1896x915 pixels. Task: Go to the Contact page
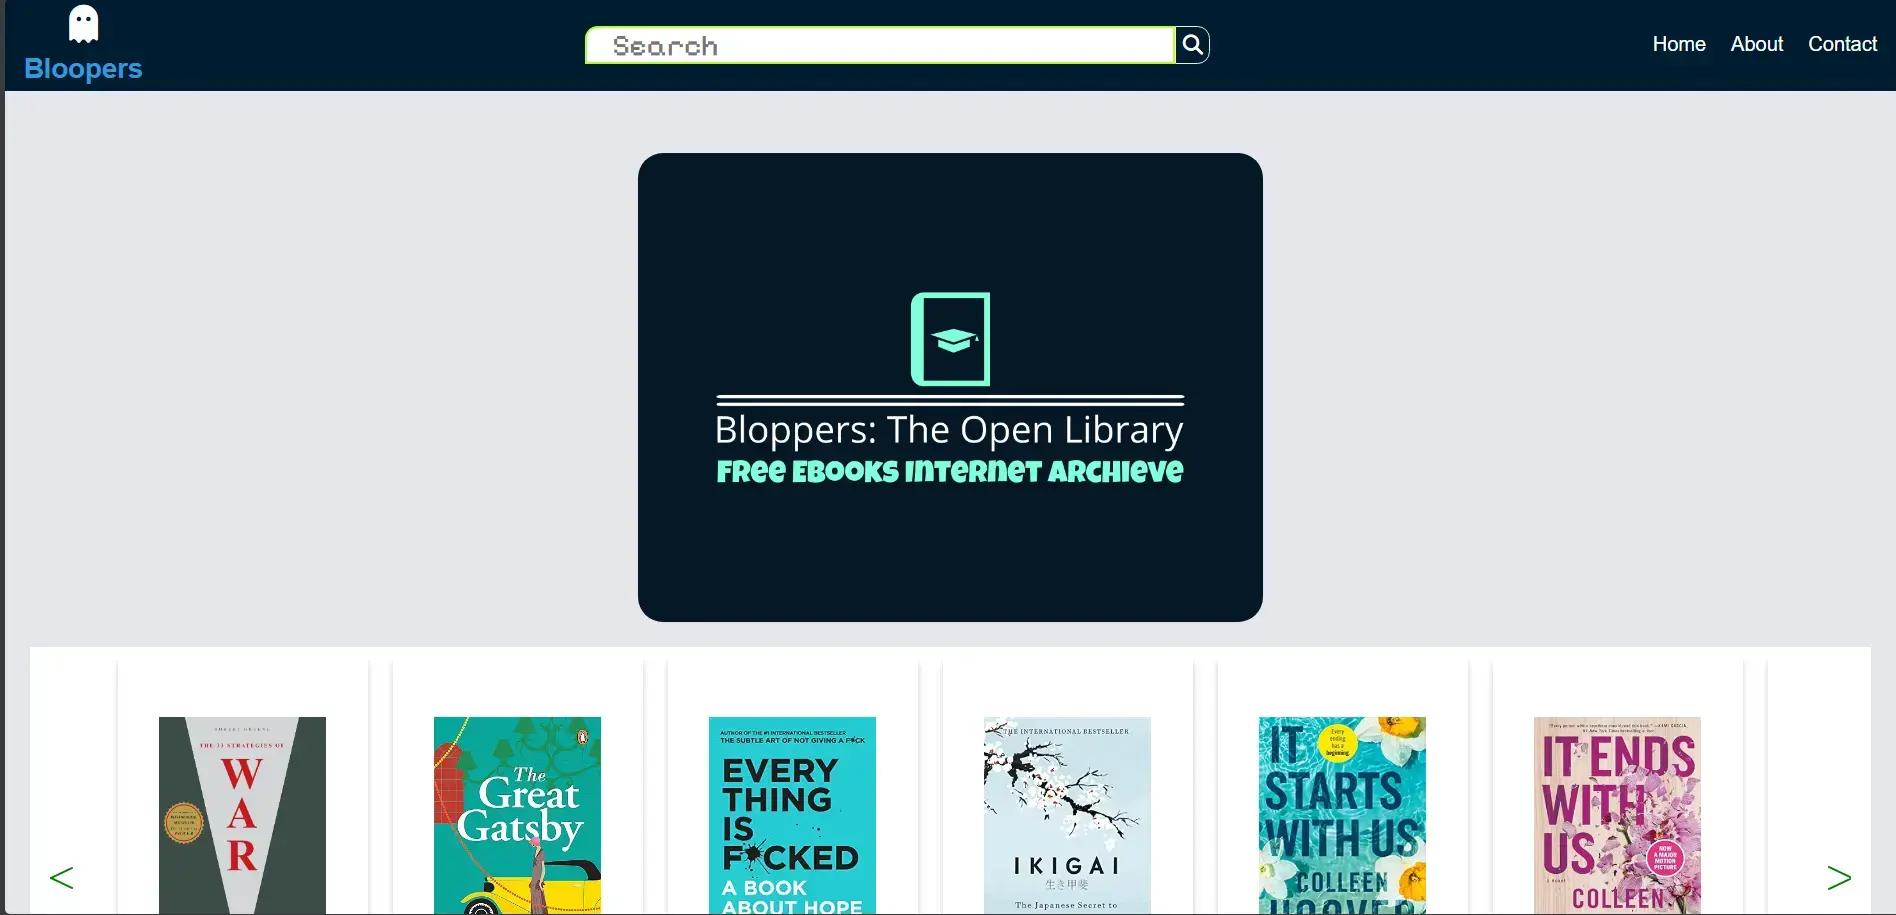[x=1841, y=44]
